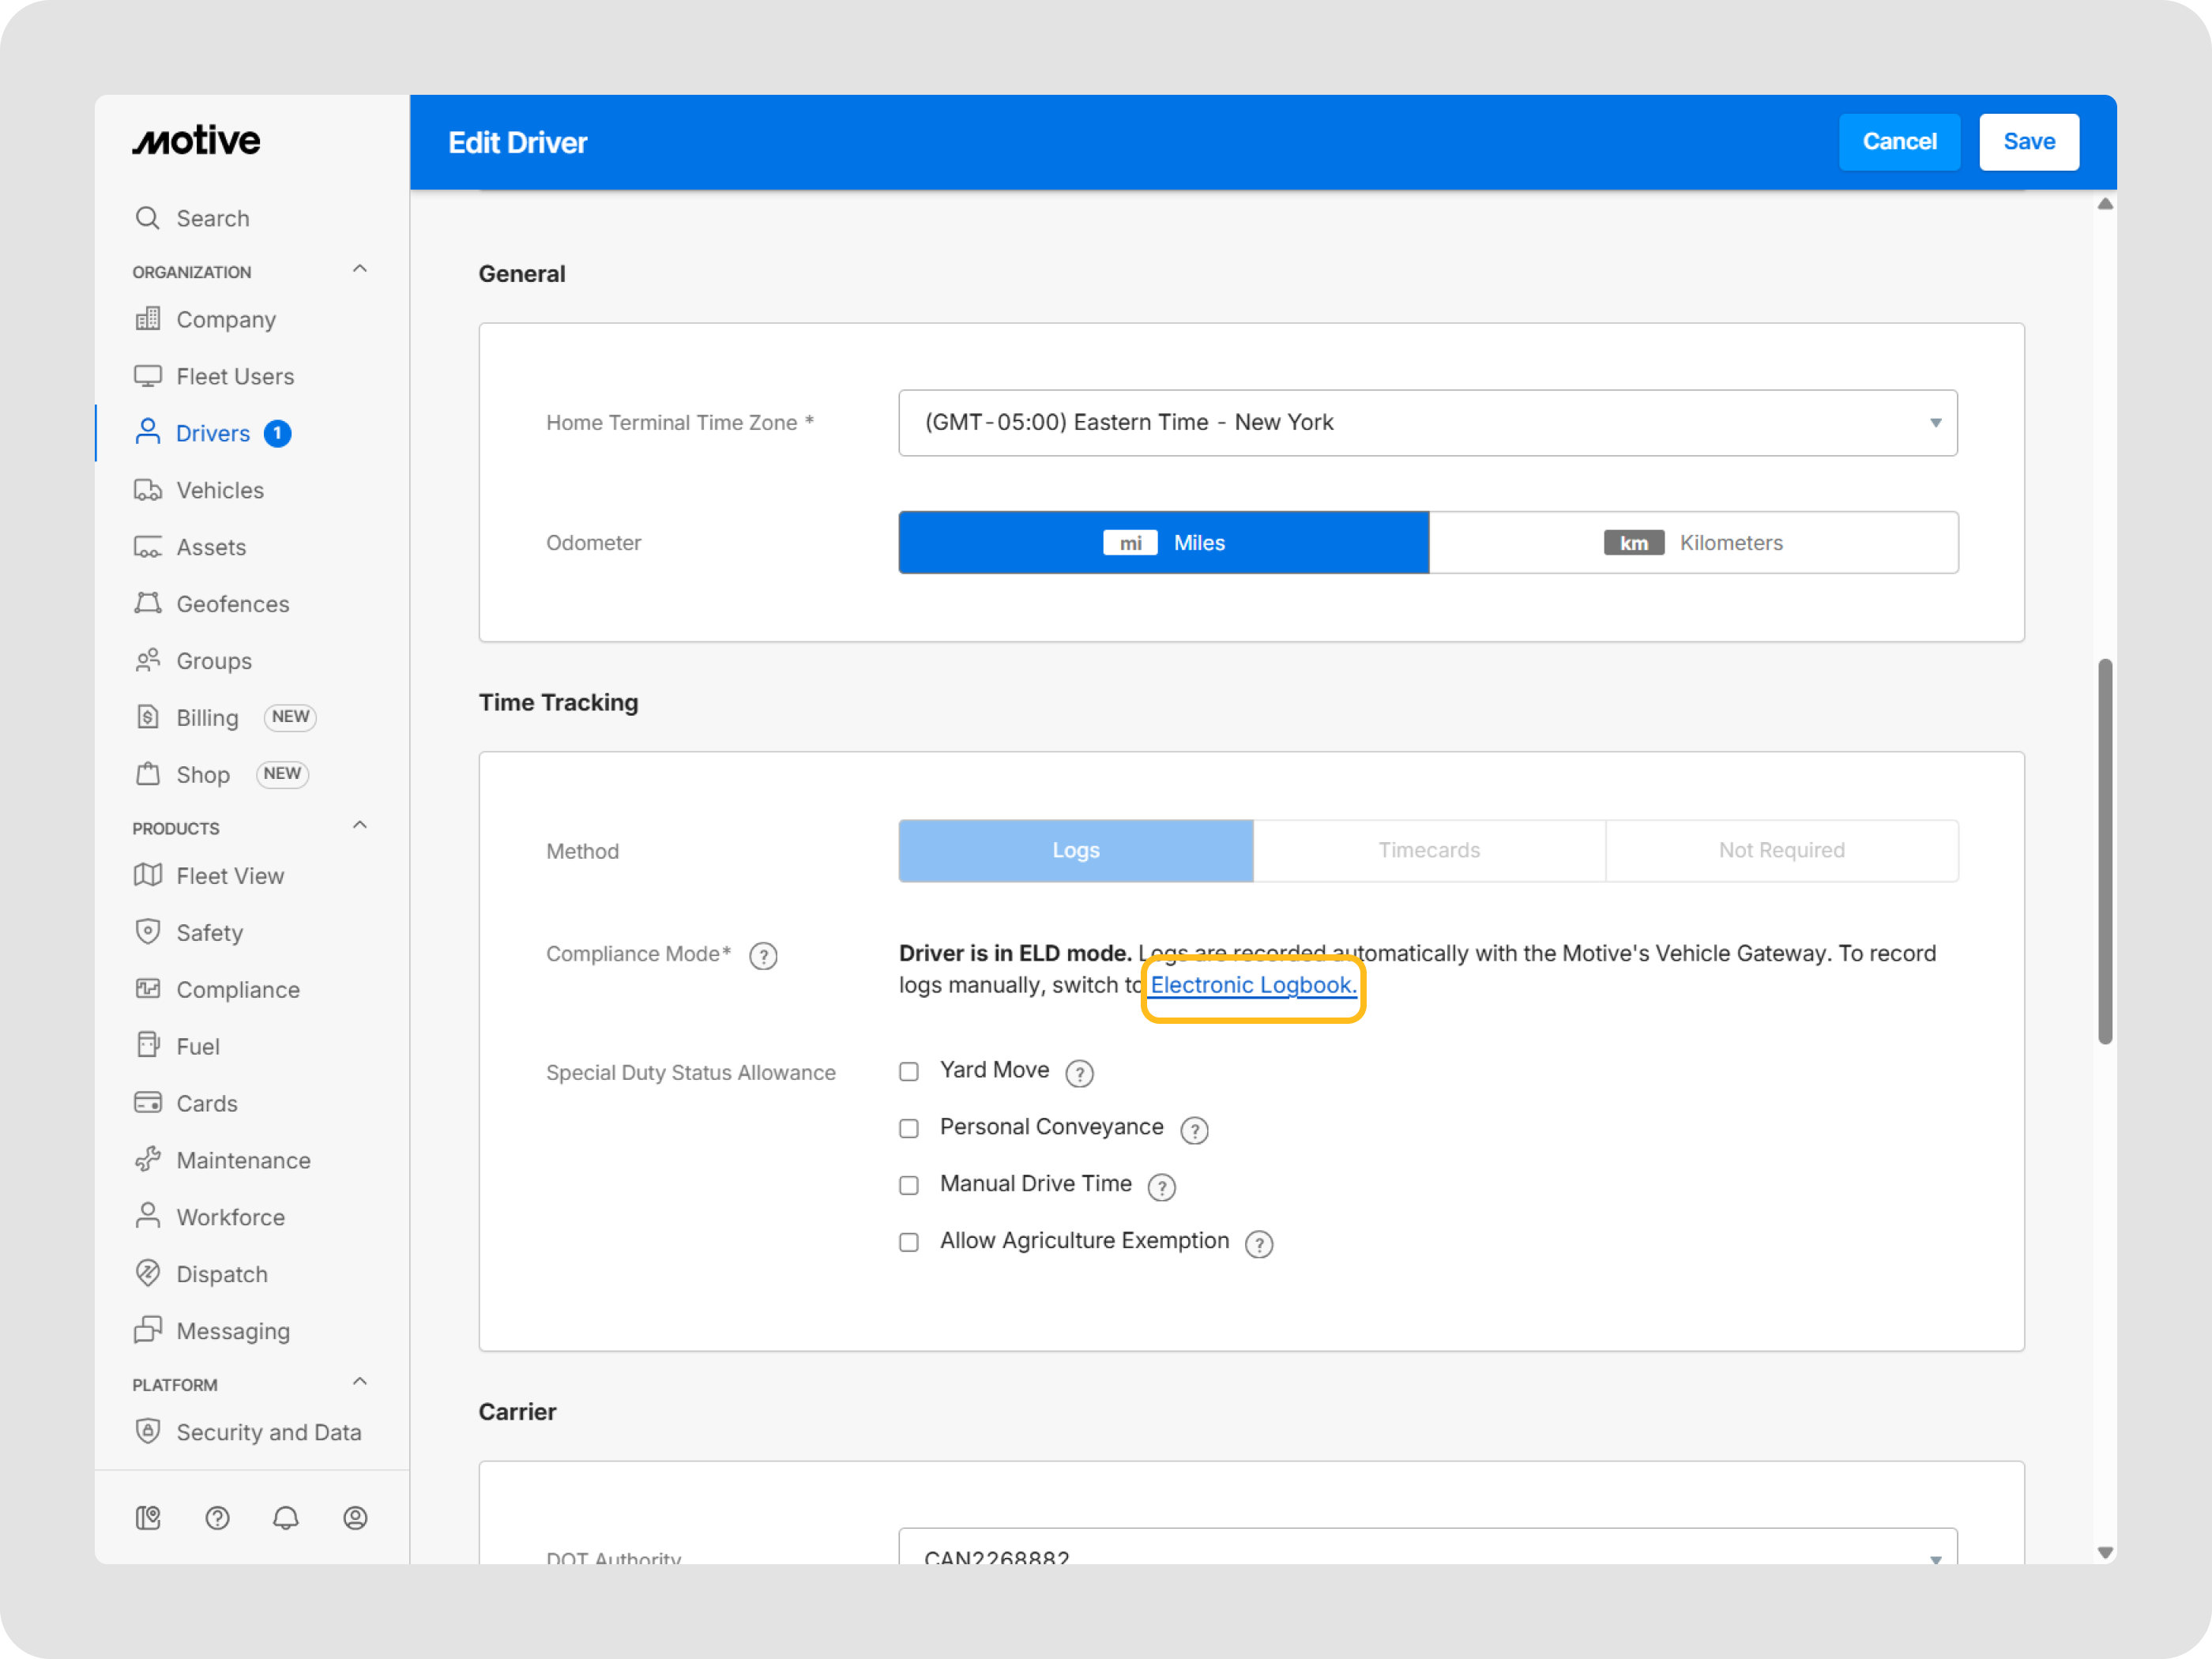This screenshot has width=2212, height=1659.
Task: Show Compliance Mode help tooltip
Action: [763, 956]
